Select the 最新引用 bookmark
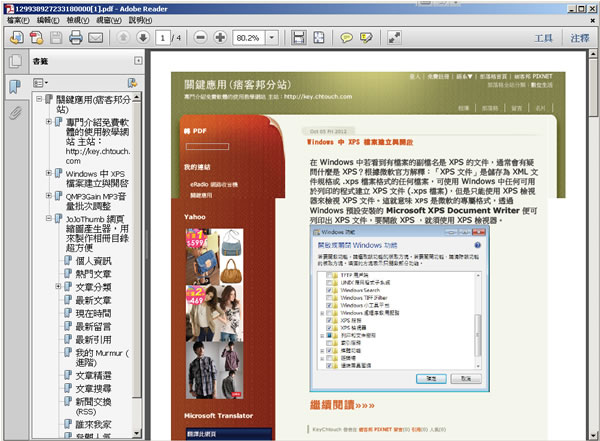 tap(93, 340)
